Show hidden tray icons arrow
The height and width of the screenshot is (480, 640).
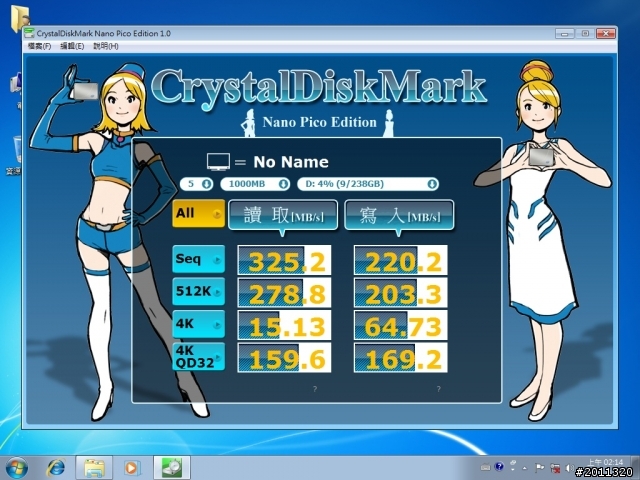point(525,468)
